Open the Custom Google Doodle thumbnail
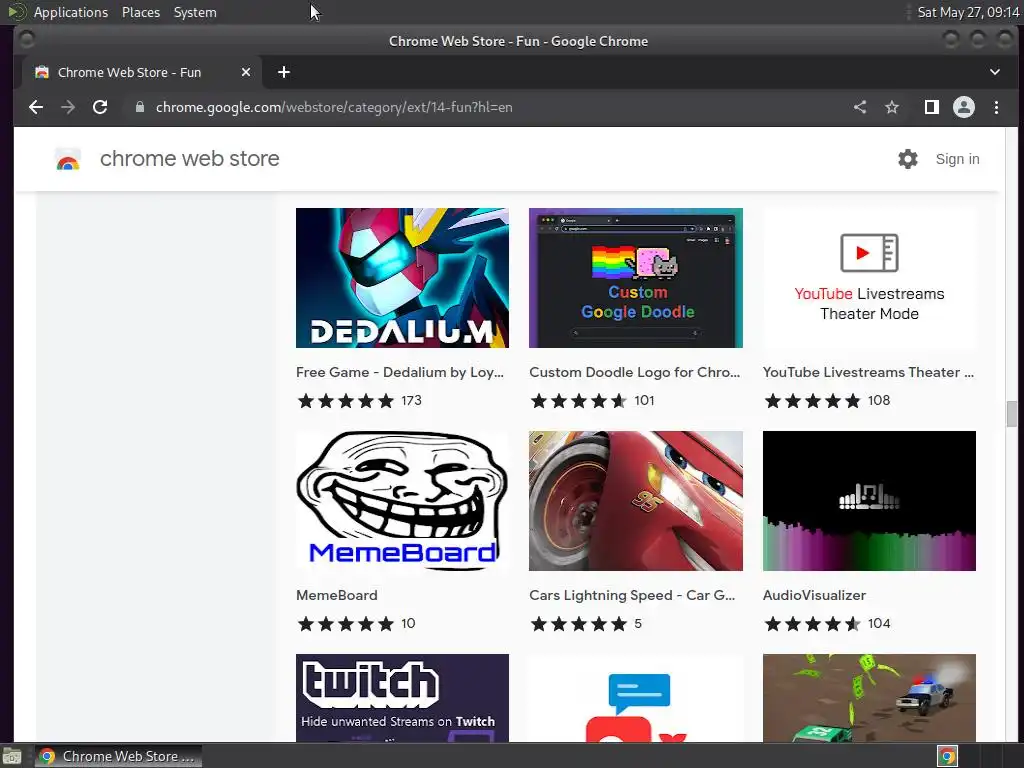The image size is (1024, 768). (635, 278)
